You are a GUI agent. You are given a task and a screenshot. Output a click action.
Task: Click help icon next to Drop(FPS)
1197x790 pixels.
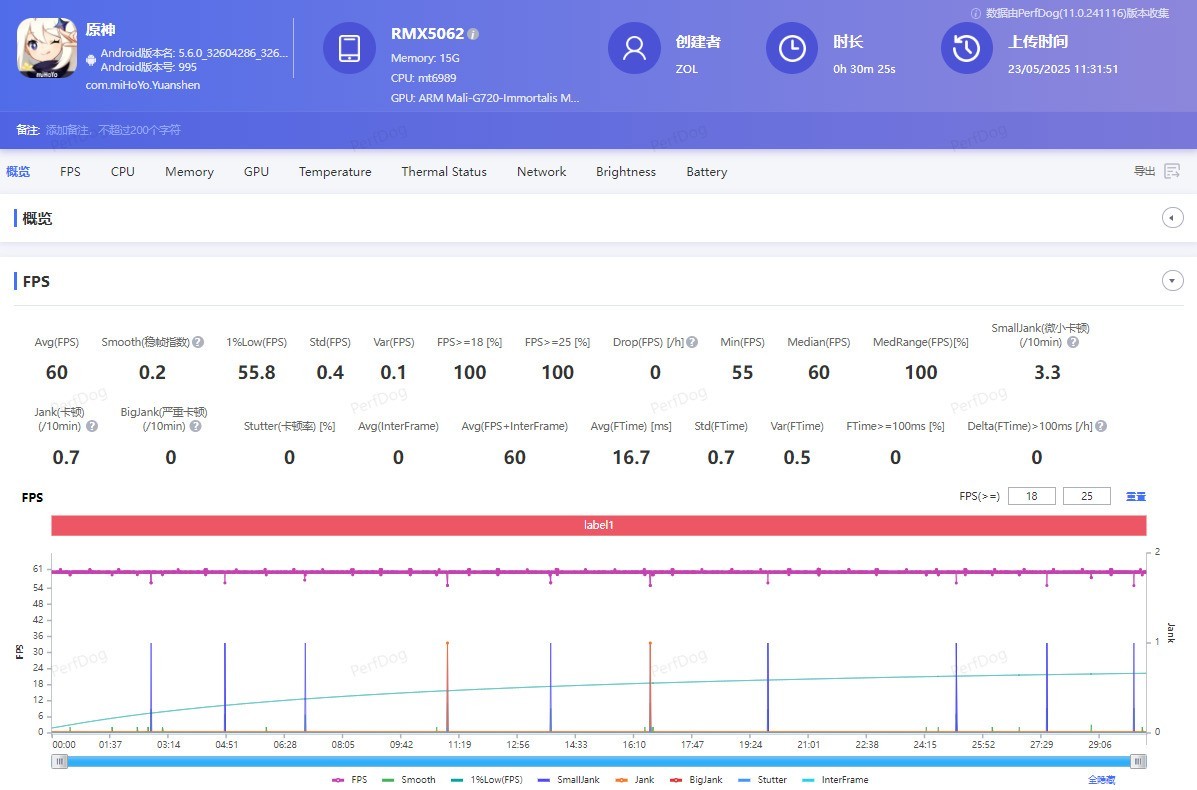[x=692, y=342]
